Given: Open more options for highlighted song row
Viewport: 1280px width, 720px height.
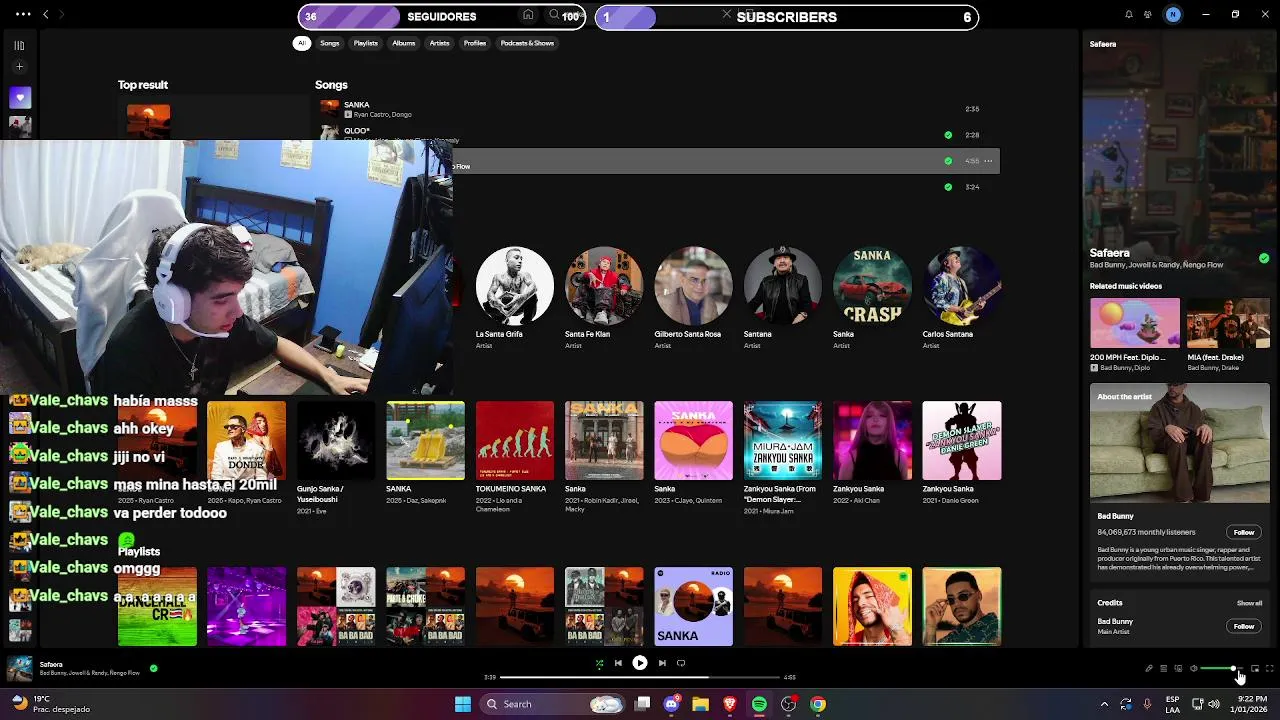Looking at the screenshot, I should pyautogui.click(x=988, y=161).
